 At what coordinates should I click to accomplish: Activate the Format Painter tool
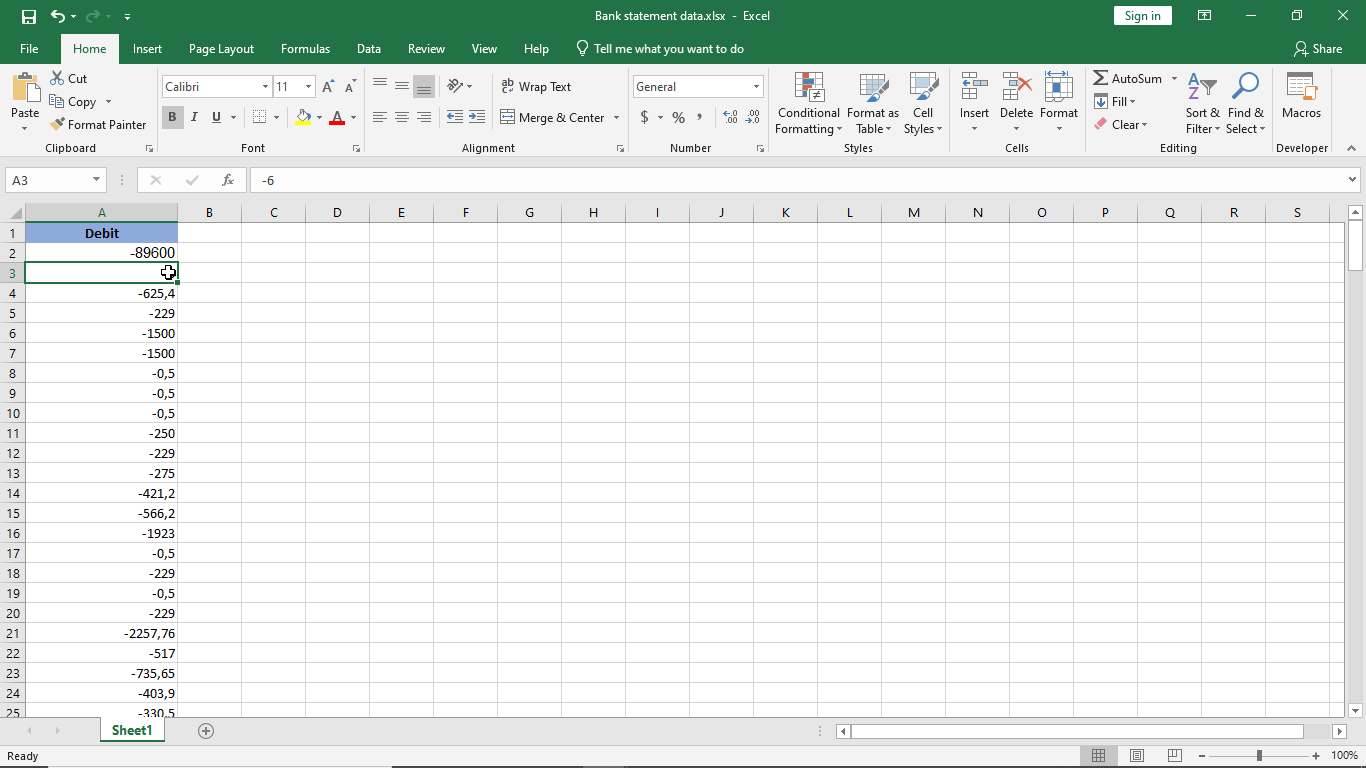click(x=98, y=124)
